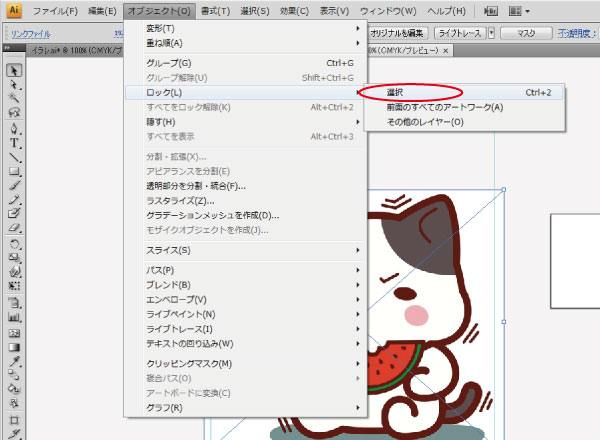The image size is (600, 440).
Task: Select the Gradient tool
Action: pos(14,347)
